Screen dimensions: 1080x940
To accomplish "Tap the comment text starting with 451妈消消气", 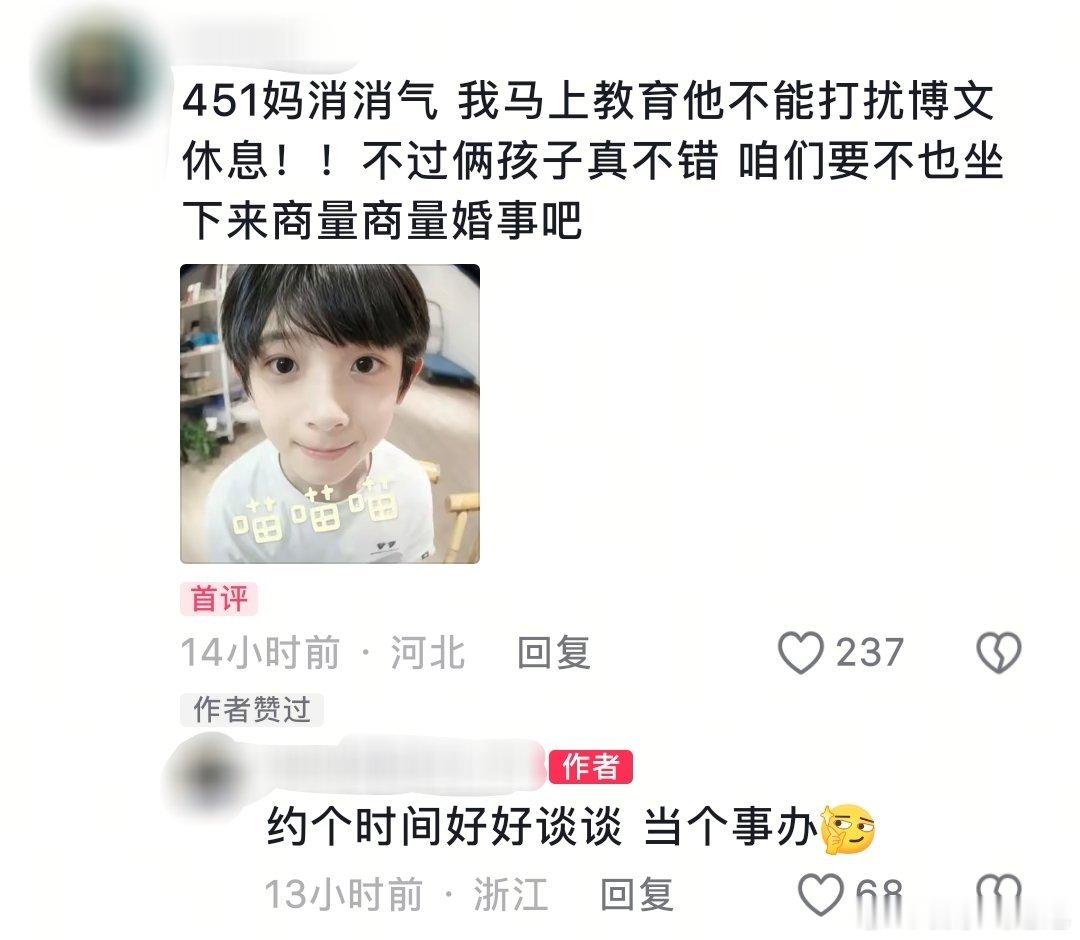I will 592,160.
